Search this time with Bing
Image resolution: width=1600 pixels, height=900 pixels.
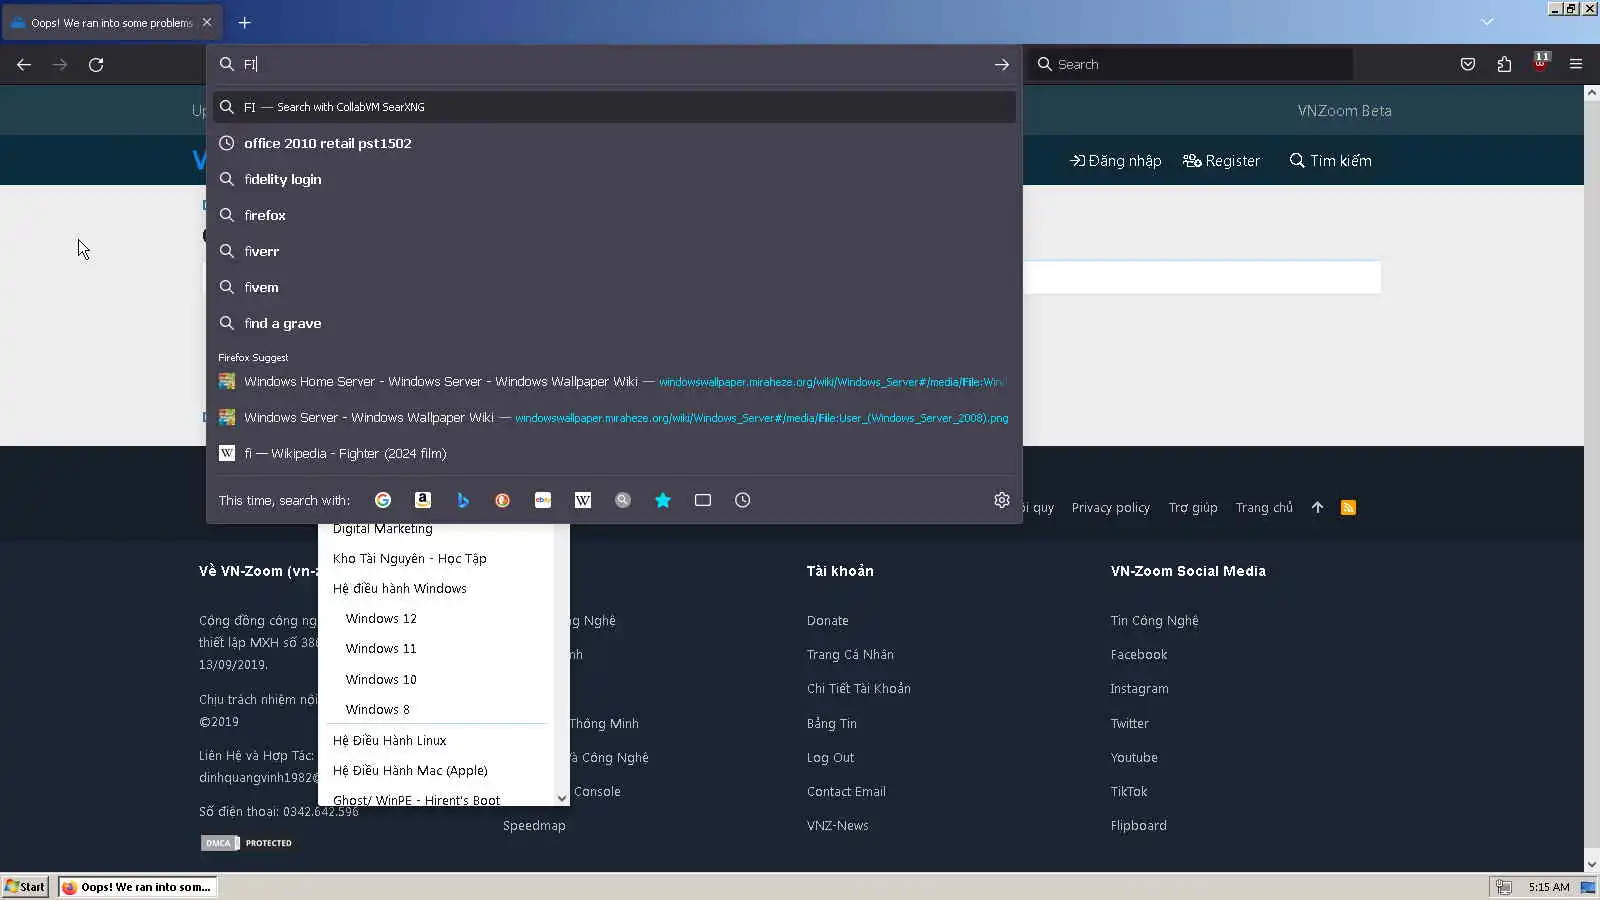pos(463,500)
